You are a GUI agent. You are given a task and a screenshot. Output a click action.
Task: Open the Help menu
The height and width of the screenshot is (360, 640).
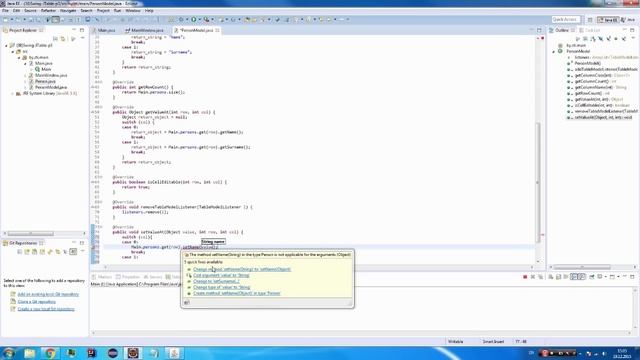[x=149, y=11]
